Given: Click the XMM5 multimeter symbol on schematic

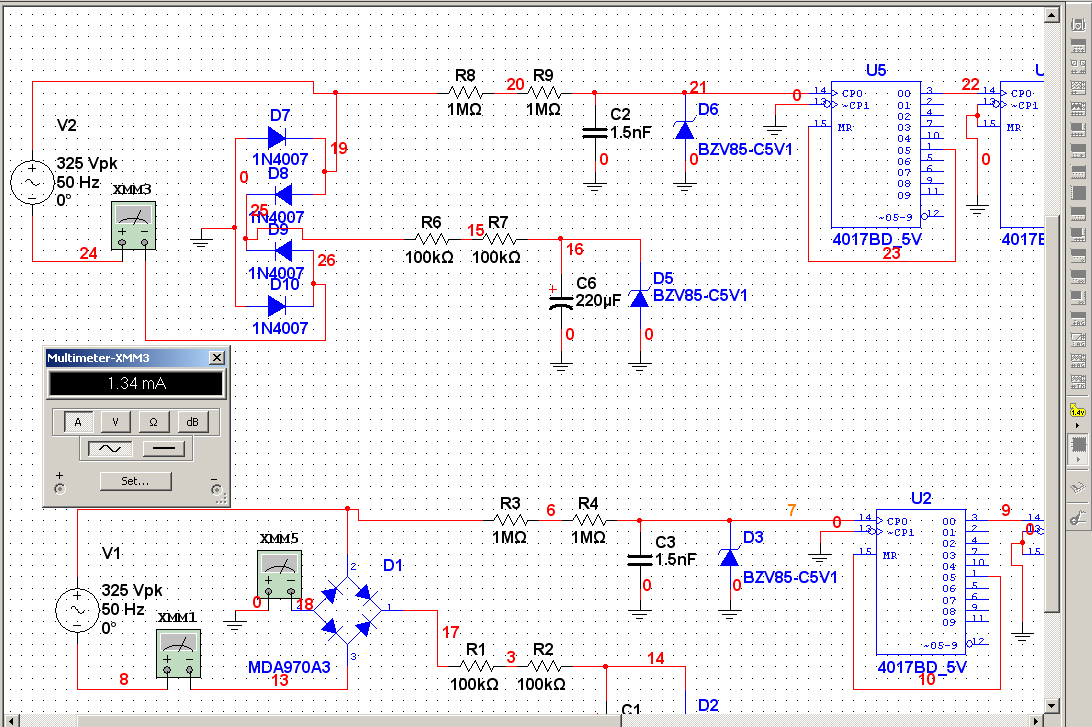Looking at the screenshot, I should tap(279, 574).
